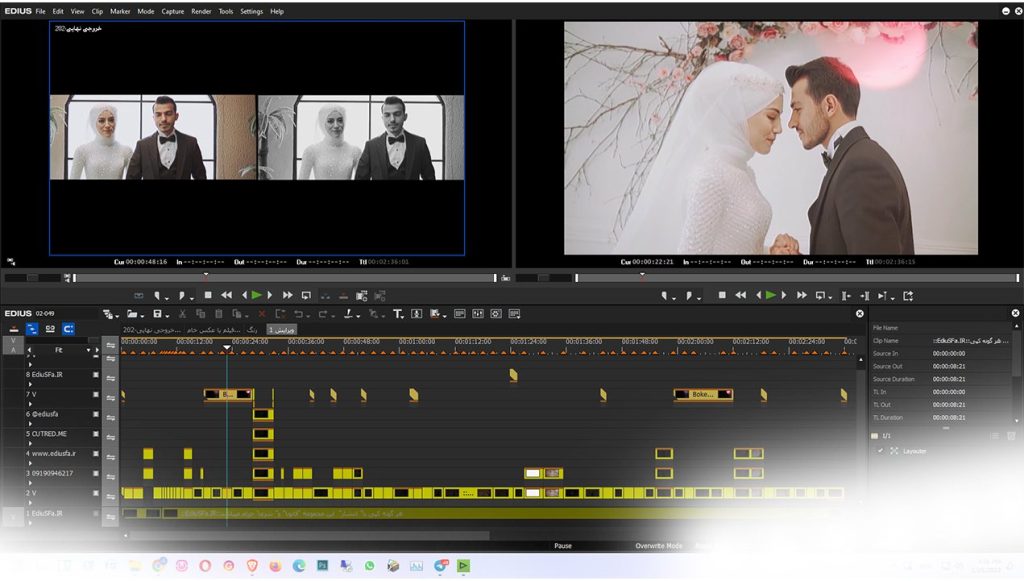Click the Copy icon on timeline toolbar
This screenshot has height=581, width=1024.
[x=200, y=314]
